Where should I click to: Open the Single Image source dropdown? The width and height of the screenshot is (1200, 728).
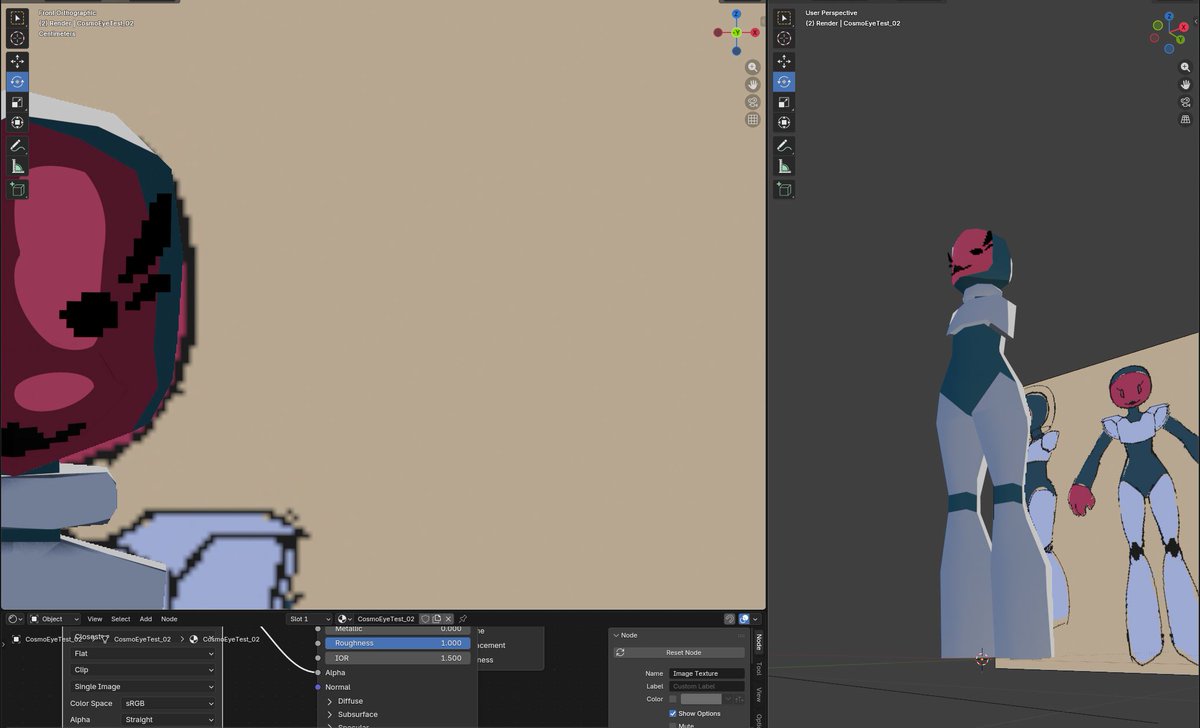(x=143, y=687)
